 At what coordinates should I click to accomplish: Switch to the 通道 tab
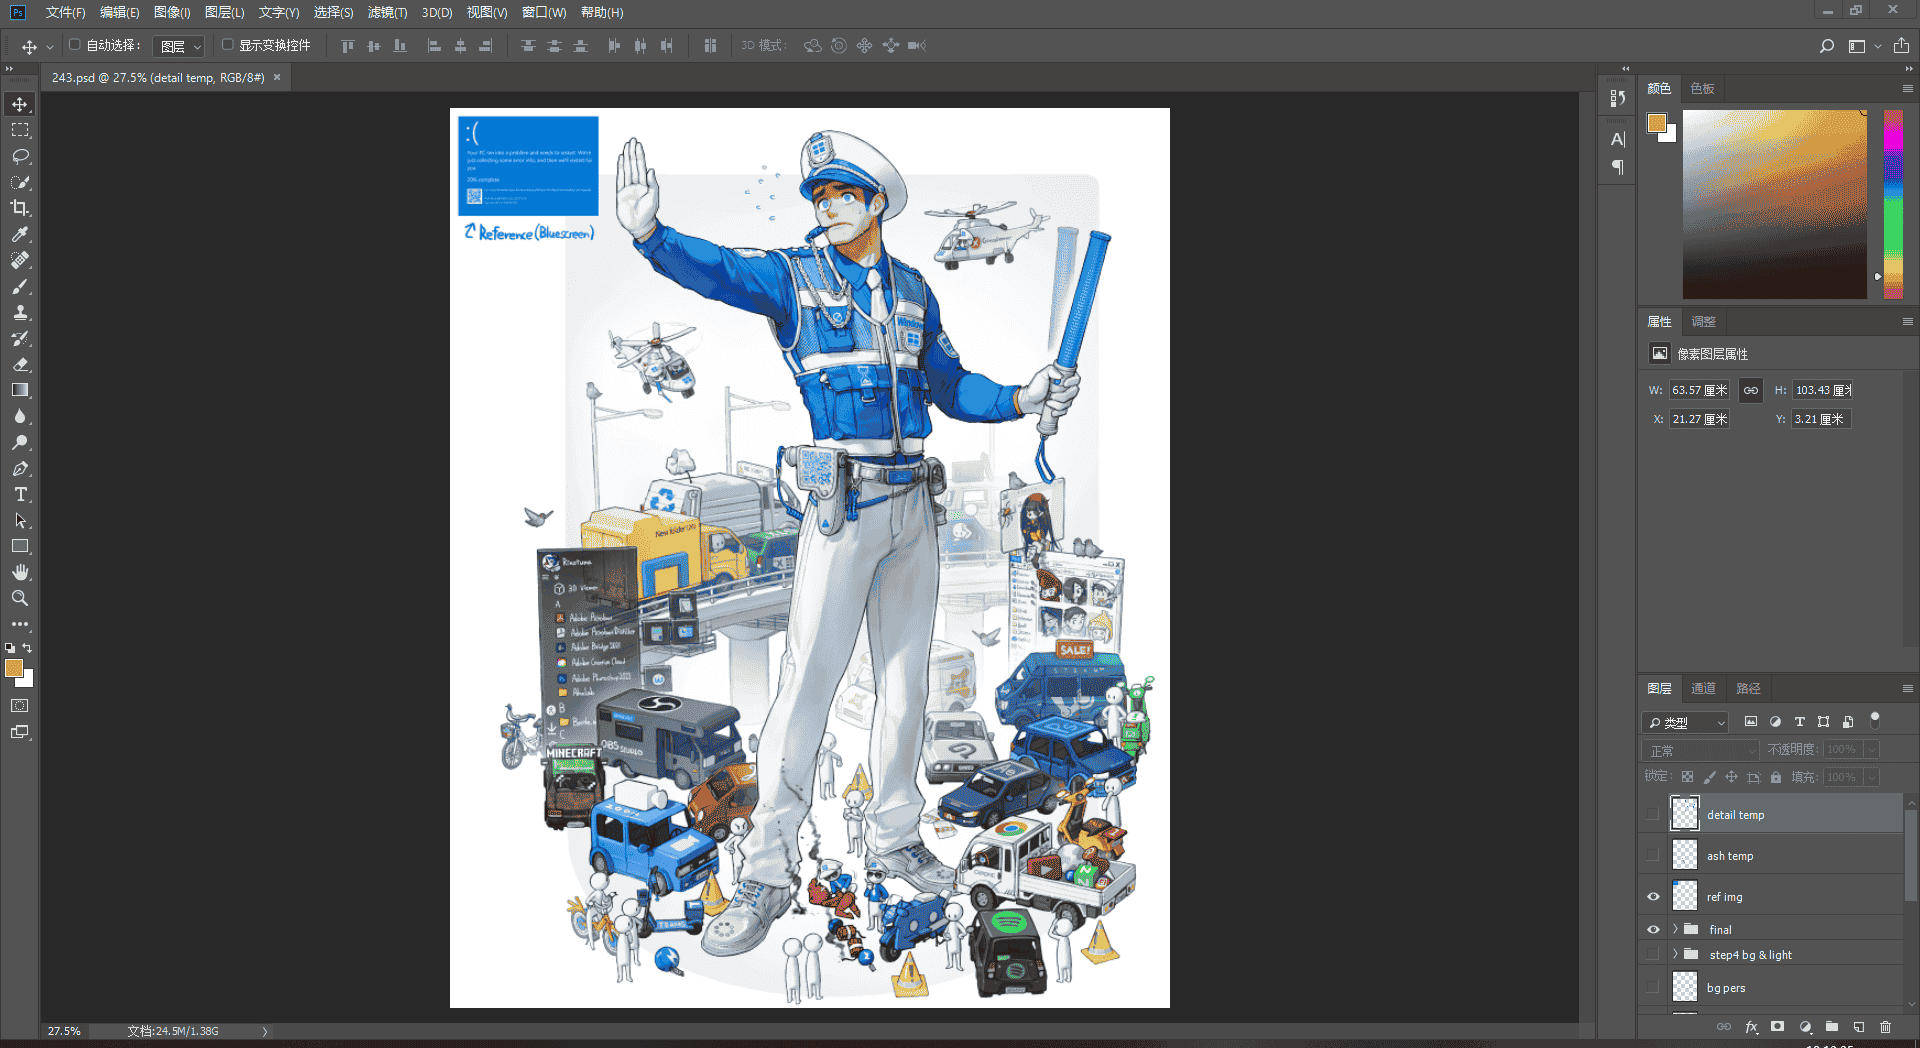pos(1703,689)
